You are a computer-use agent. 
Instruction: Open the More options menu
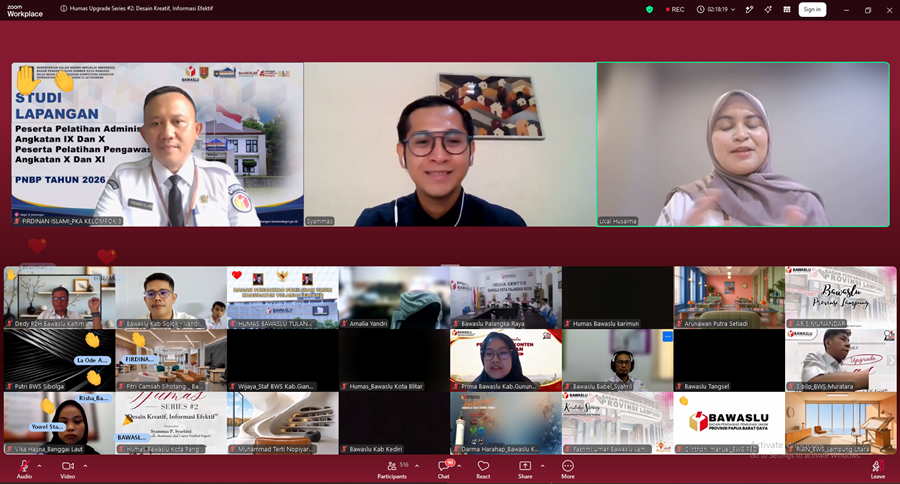pyautogui.click(x=568, y=470)
